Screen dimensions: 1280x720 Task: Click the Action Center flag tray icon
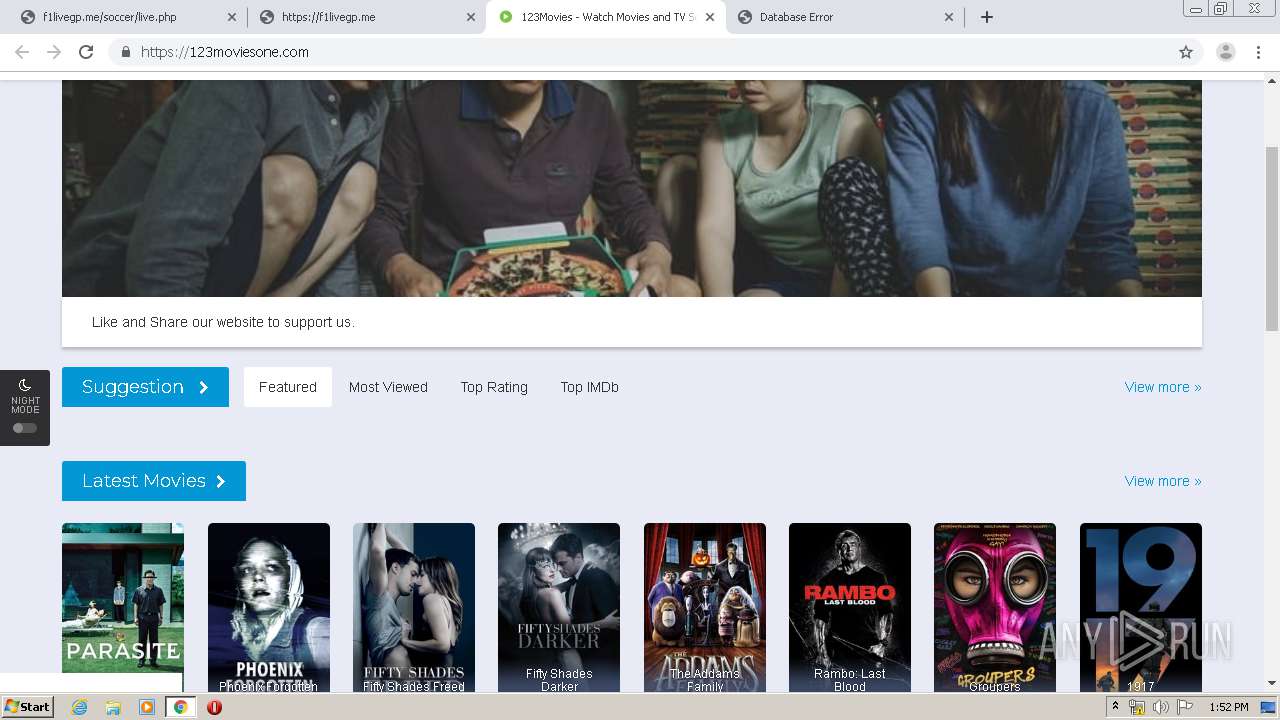[x=1185, y=707]
